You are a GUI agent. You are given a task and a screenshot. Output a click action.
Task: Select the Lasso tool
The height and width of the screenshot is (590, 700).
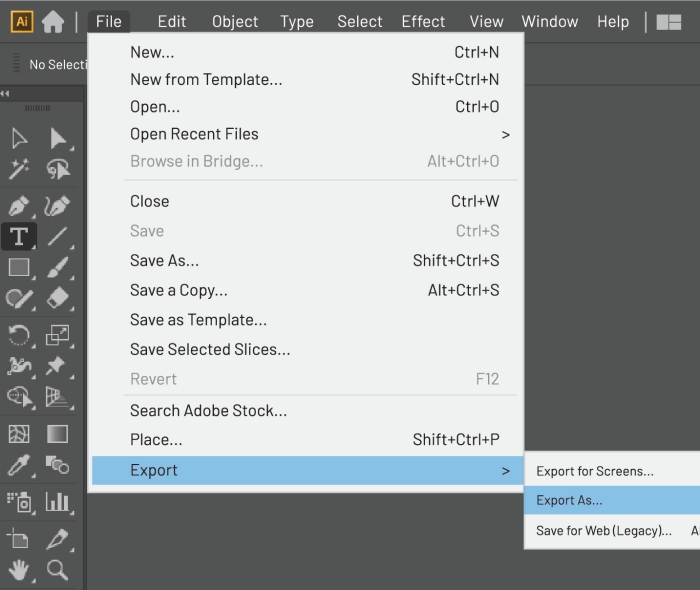pos(58,169)
